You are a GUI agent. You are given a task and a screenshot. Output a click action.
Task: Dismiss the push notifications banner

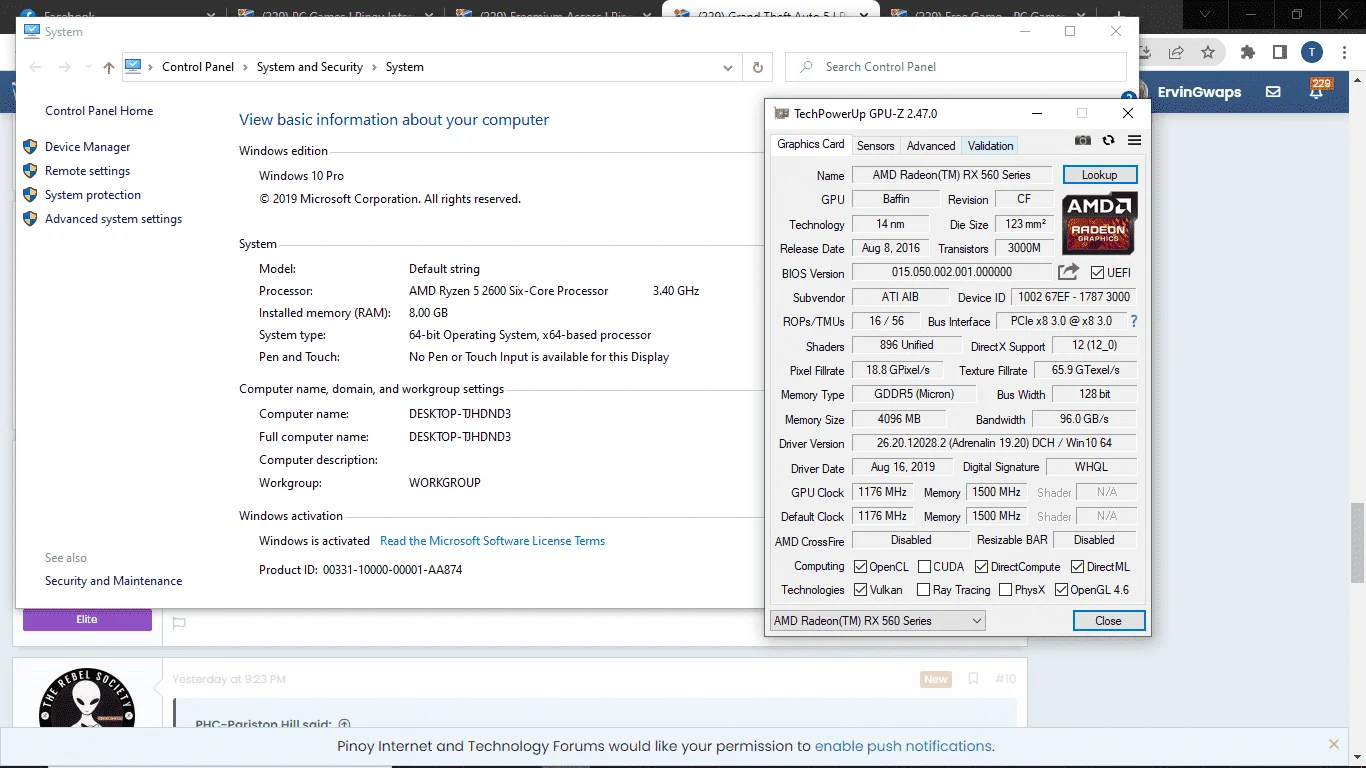pyautogui.click(x=1334, y=745)
